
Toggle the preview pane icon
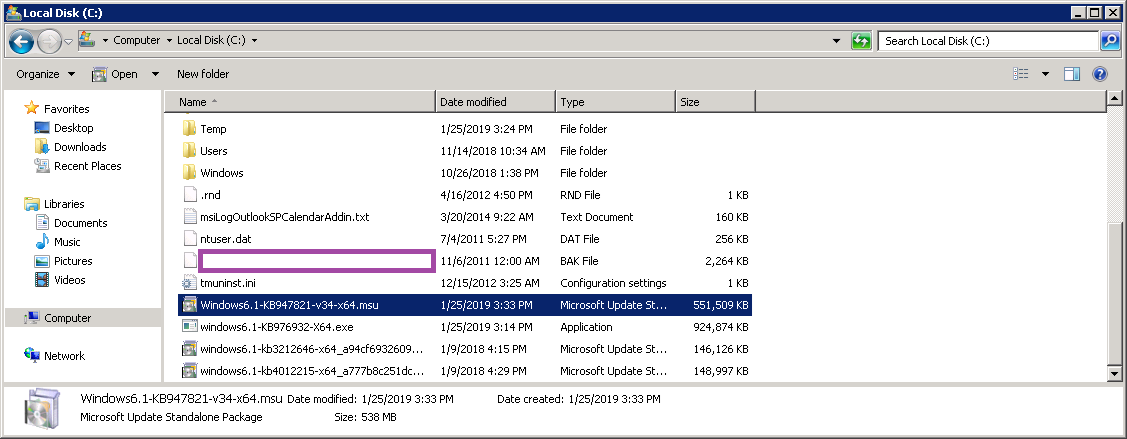click(1072, 74)
